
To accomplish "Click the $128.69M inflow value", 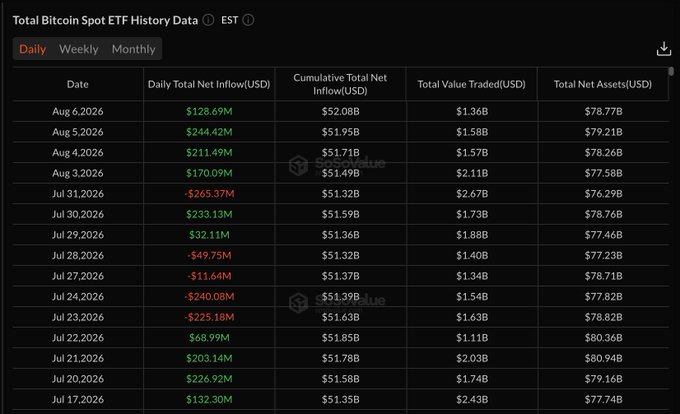I will pos(209,111).
